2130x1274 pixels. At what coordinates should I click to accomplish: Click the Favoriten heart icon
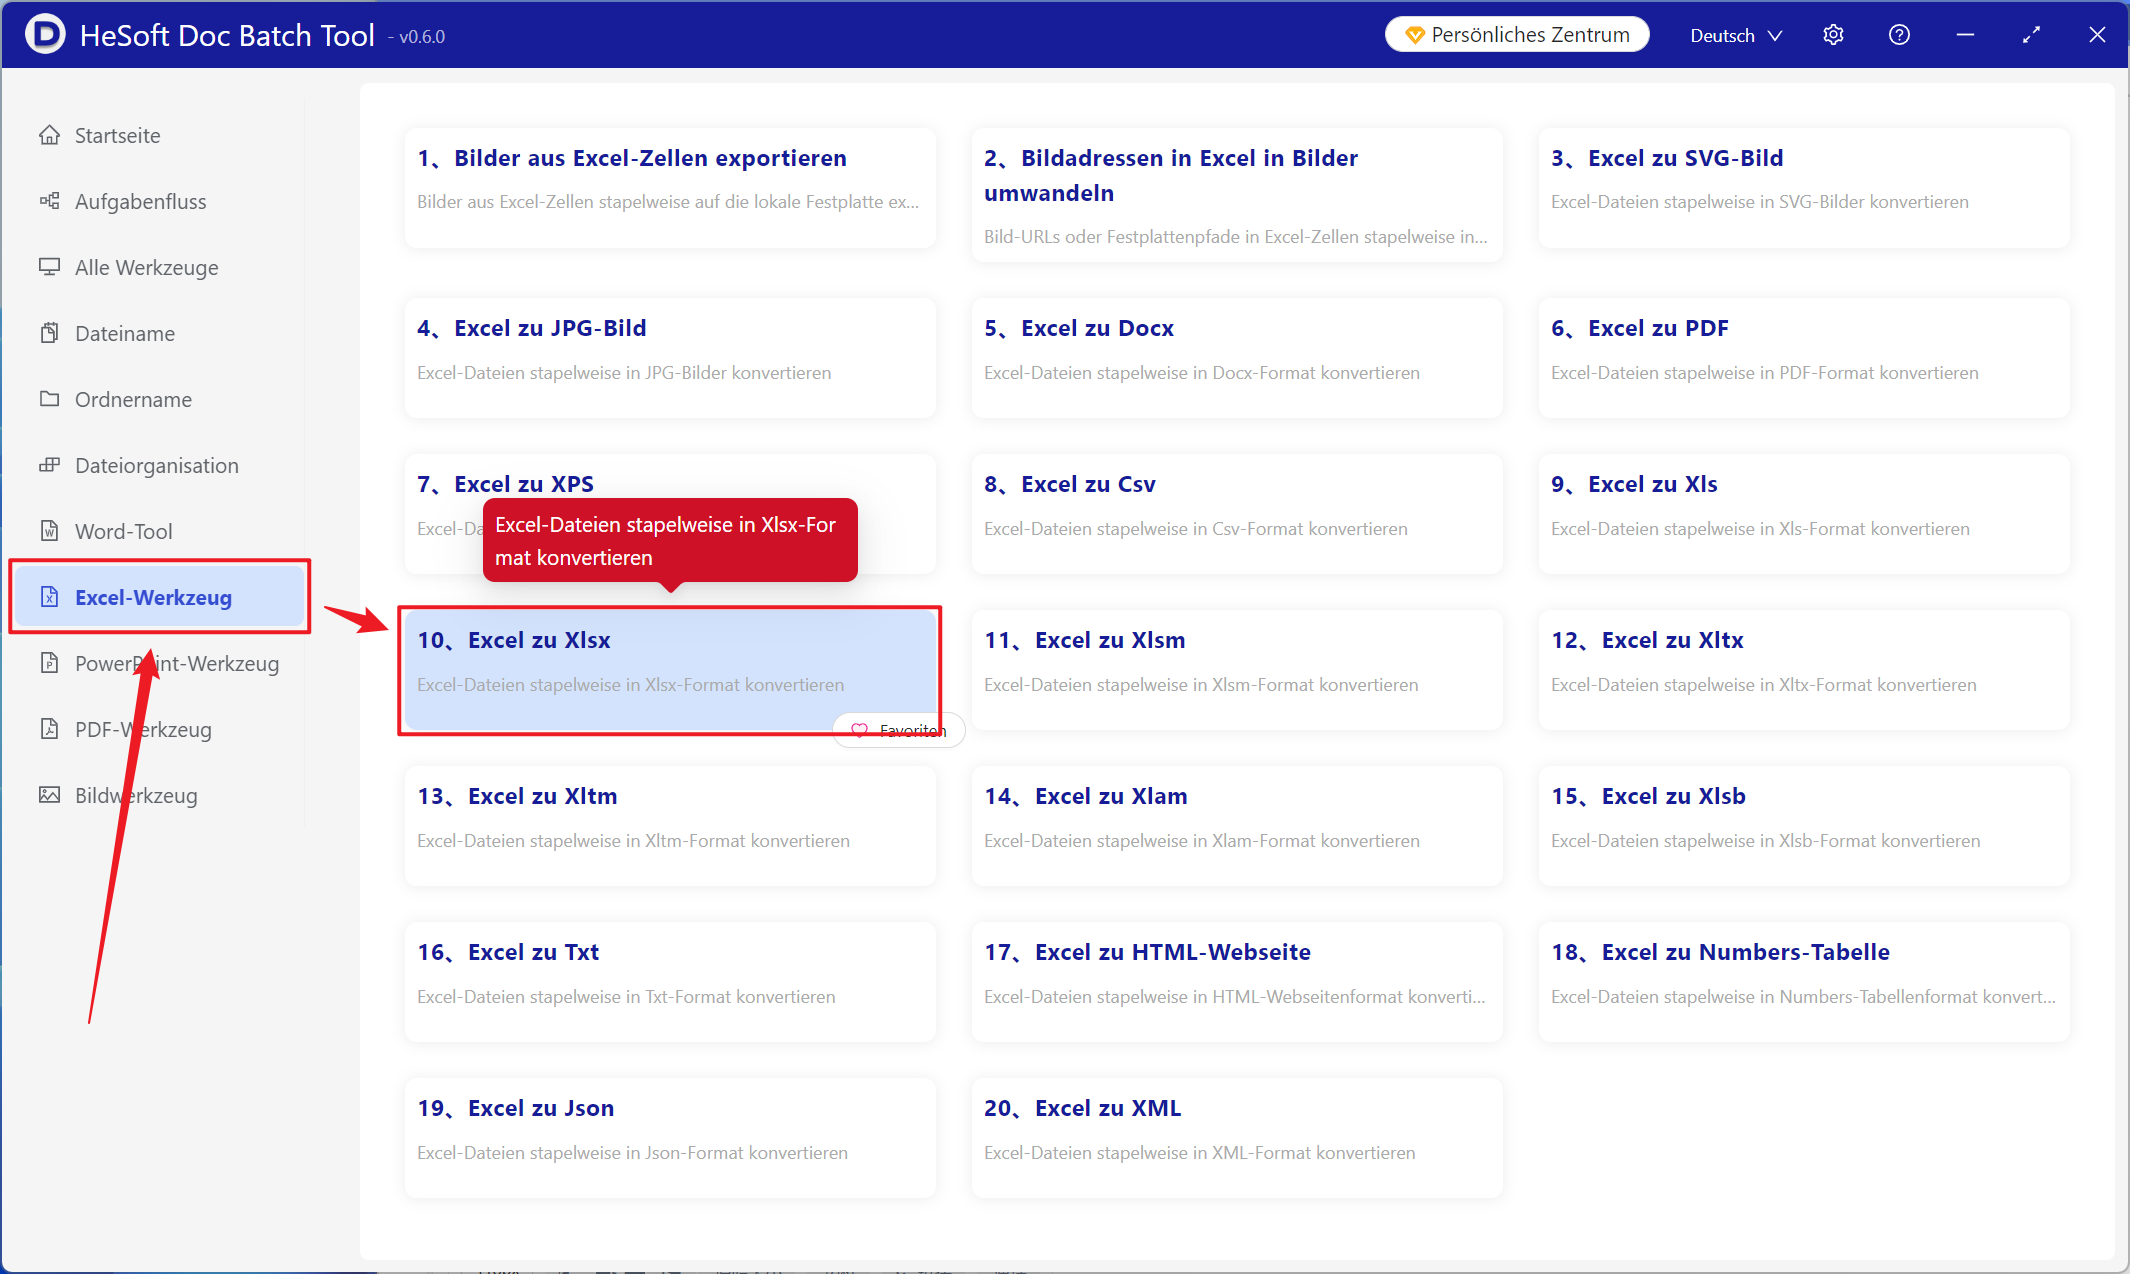point(859,731)
